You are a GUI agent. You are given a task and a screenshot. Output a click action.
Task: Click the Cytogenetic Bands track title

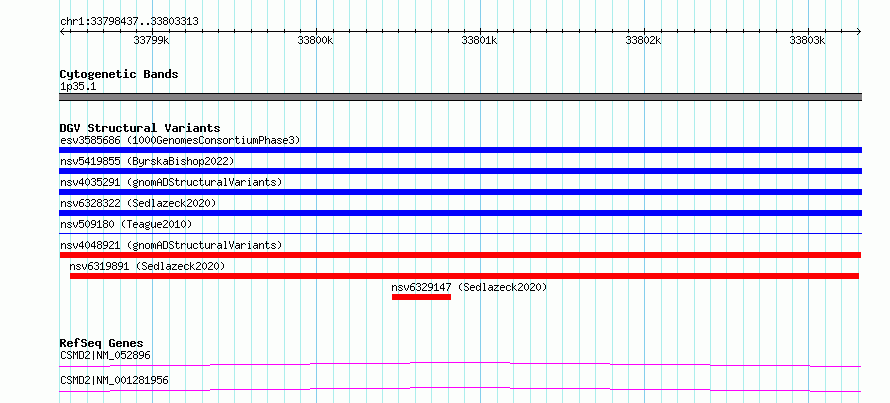pyautogui.click(x=119, y=74)
